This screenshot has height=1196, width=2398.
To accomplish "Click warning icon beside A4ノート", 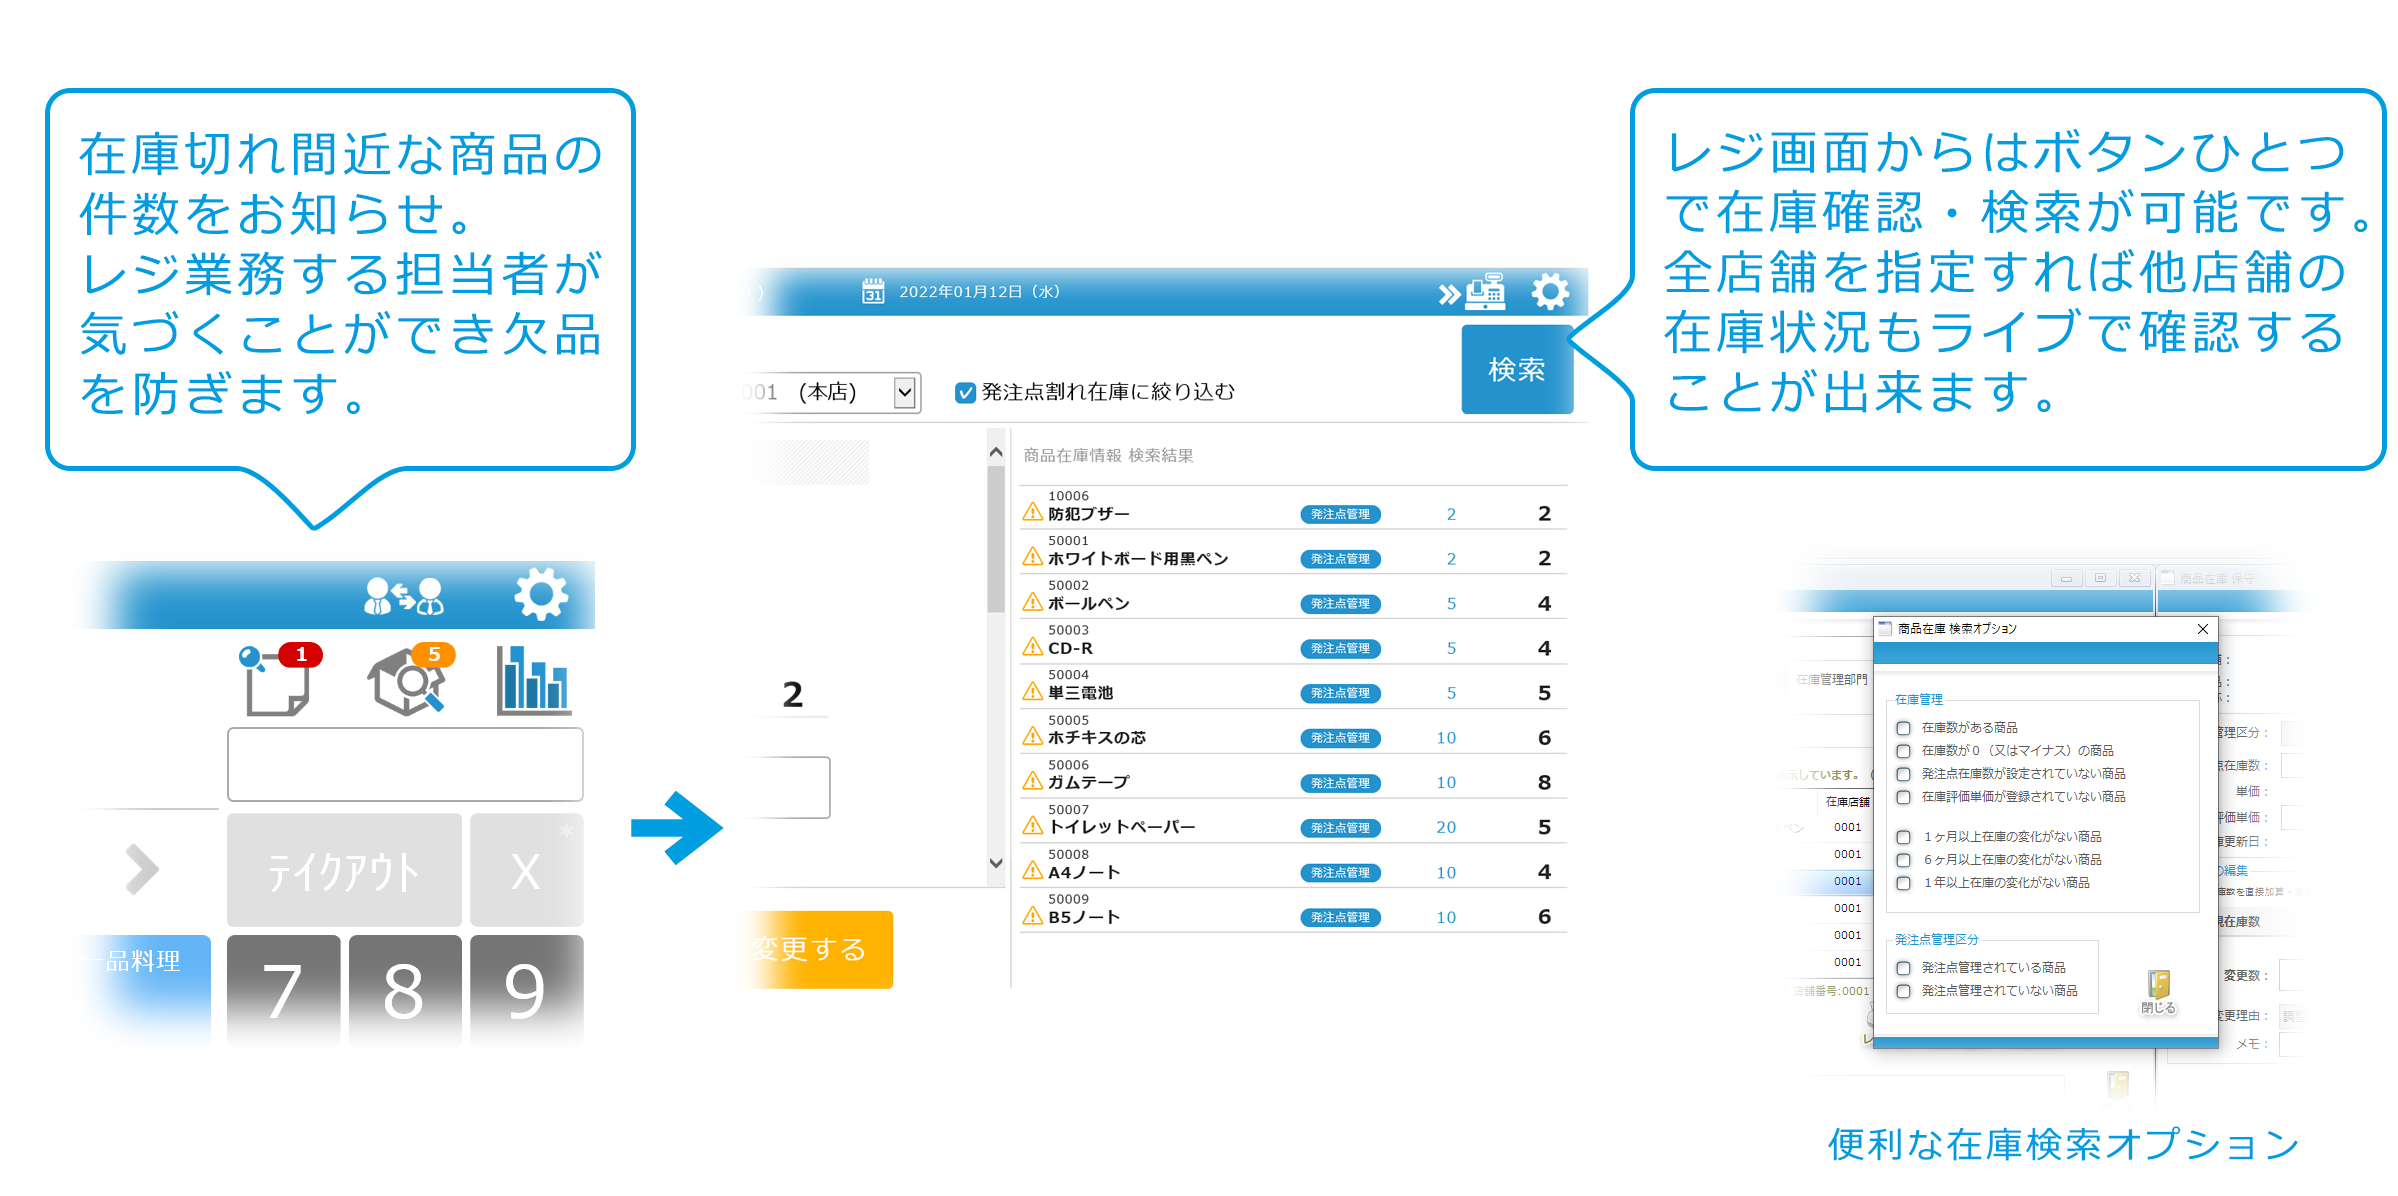I will pos(1033,871).
